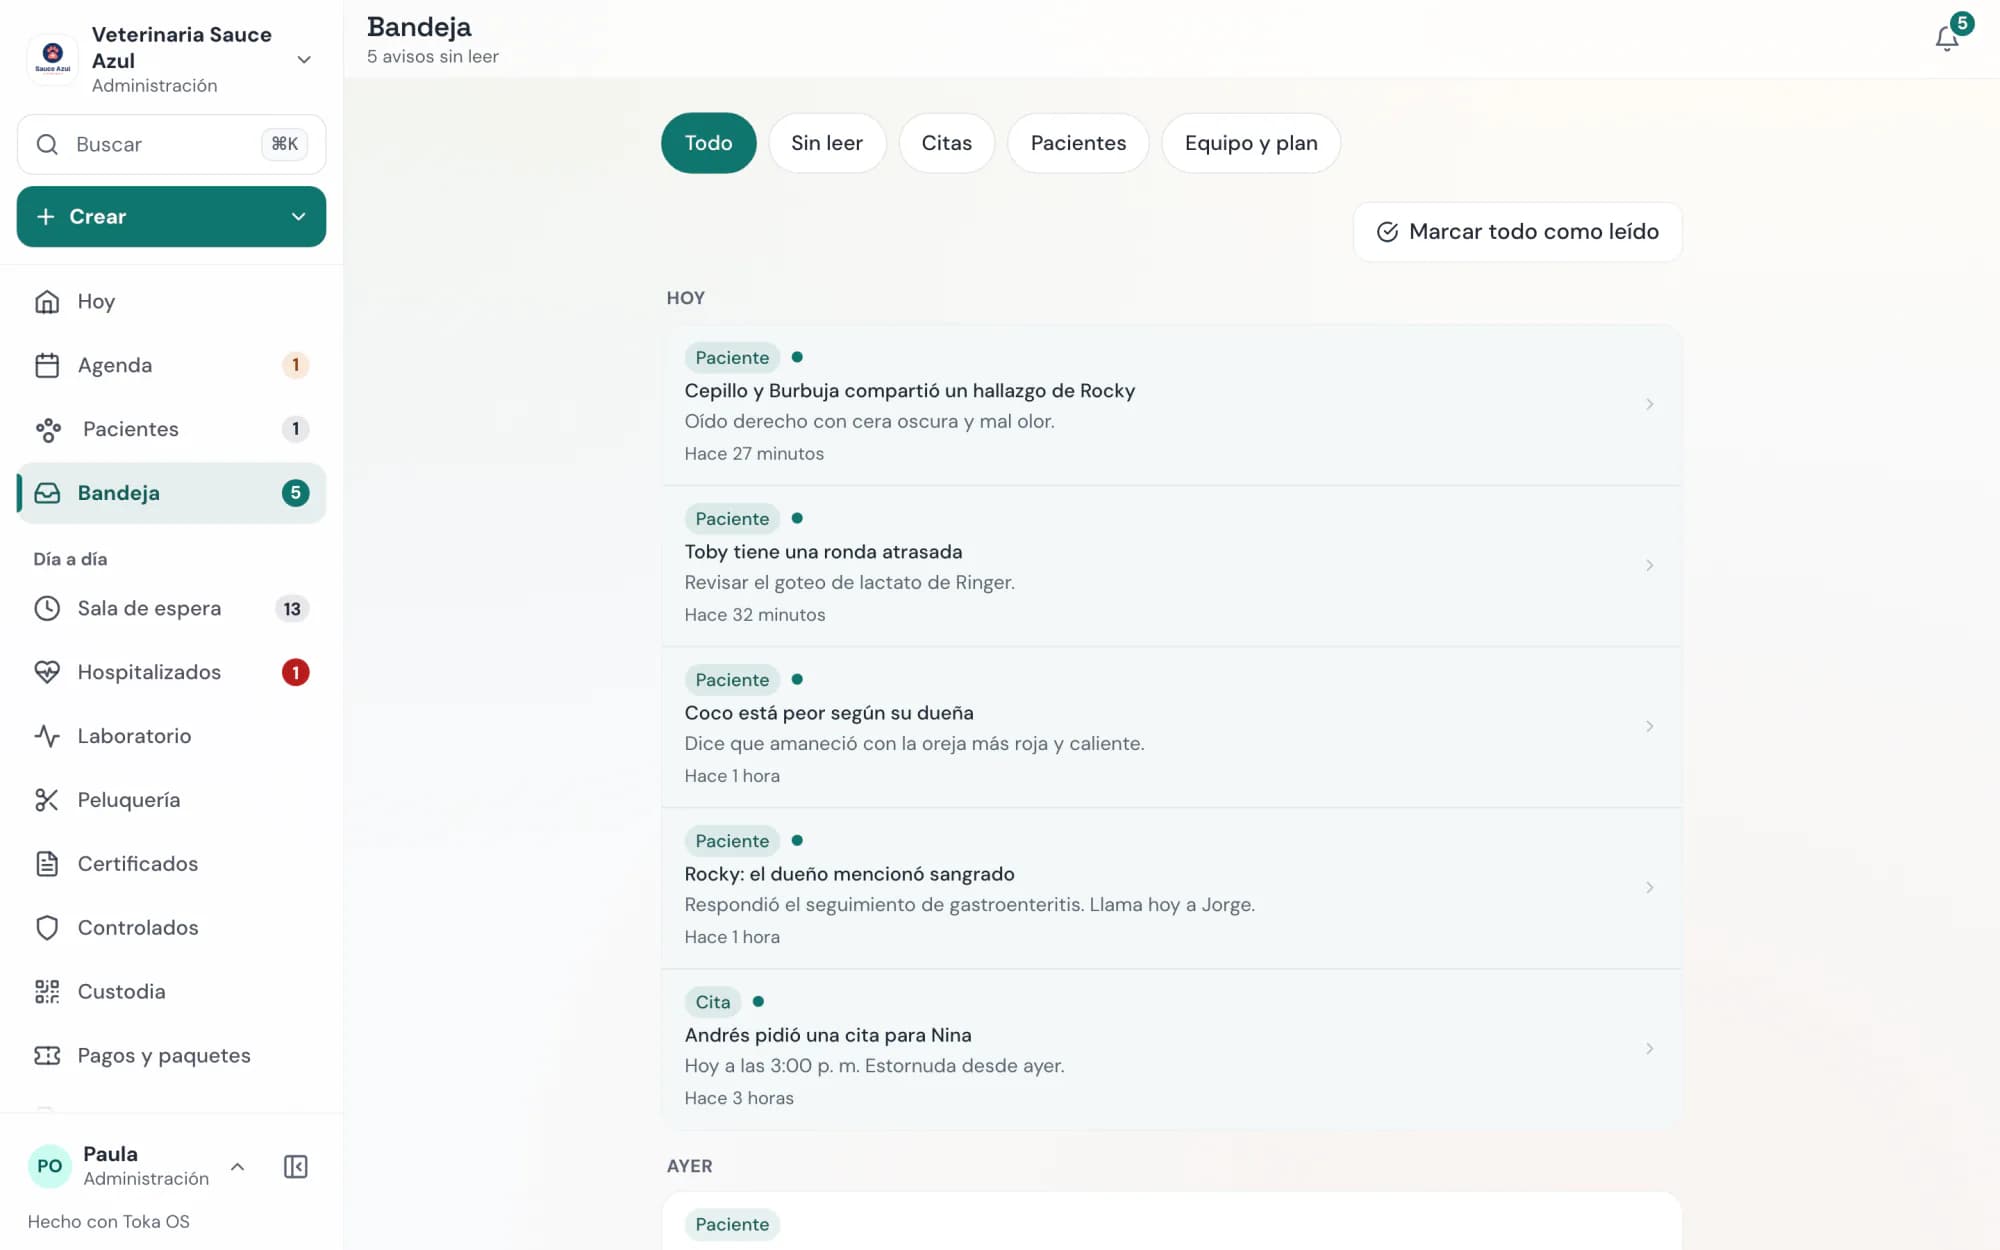
Task: Click the Custodia QR code icon
Action: point(47,992)
